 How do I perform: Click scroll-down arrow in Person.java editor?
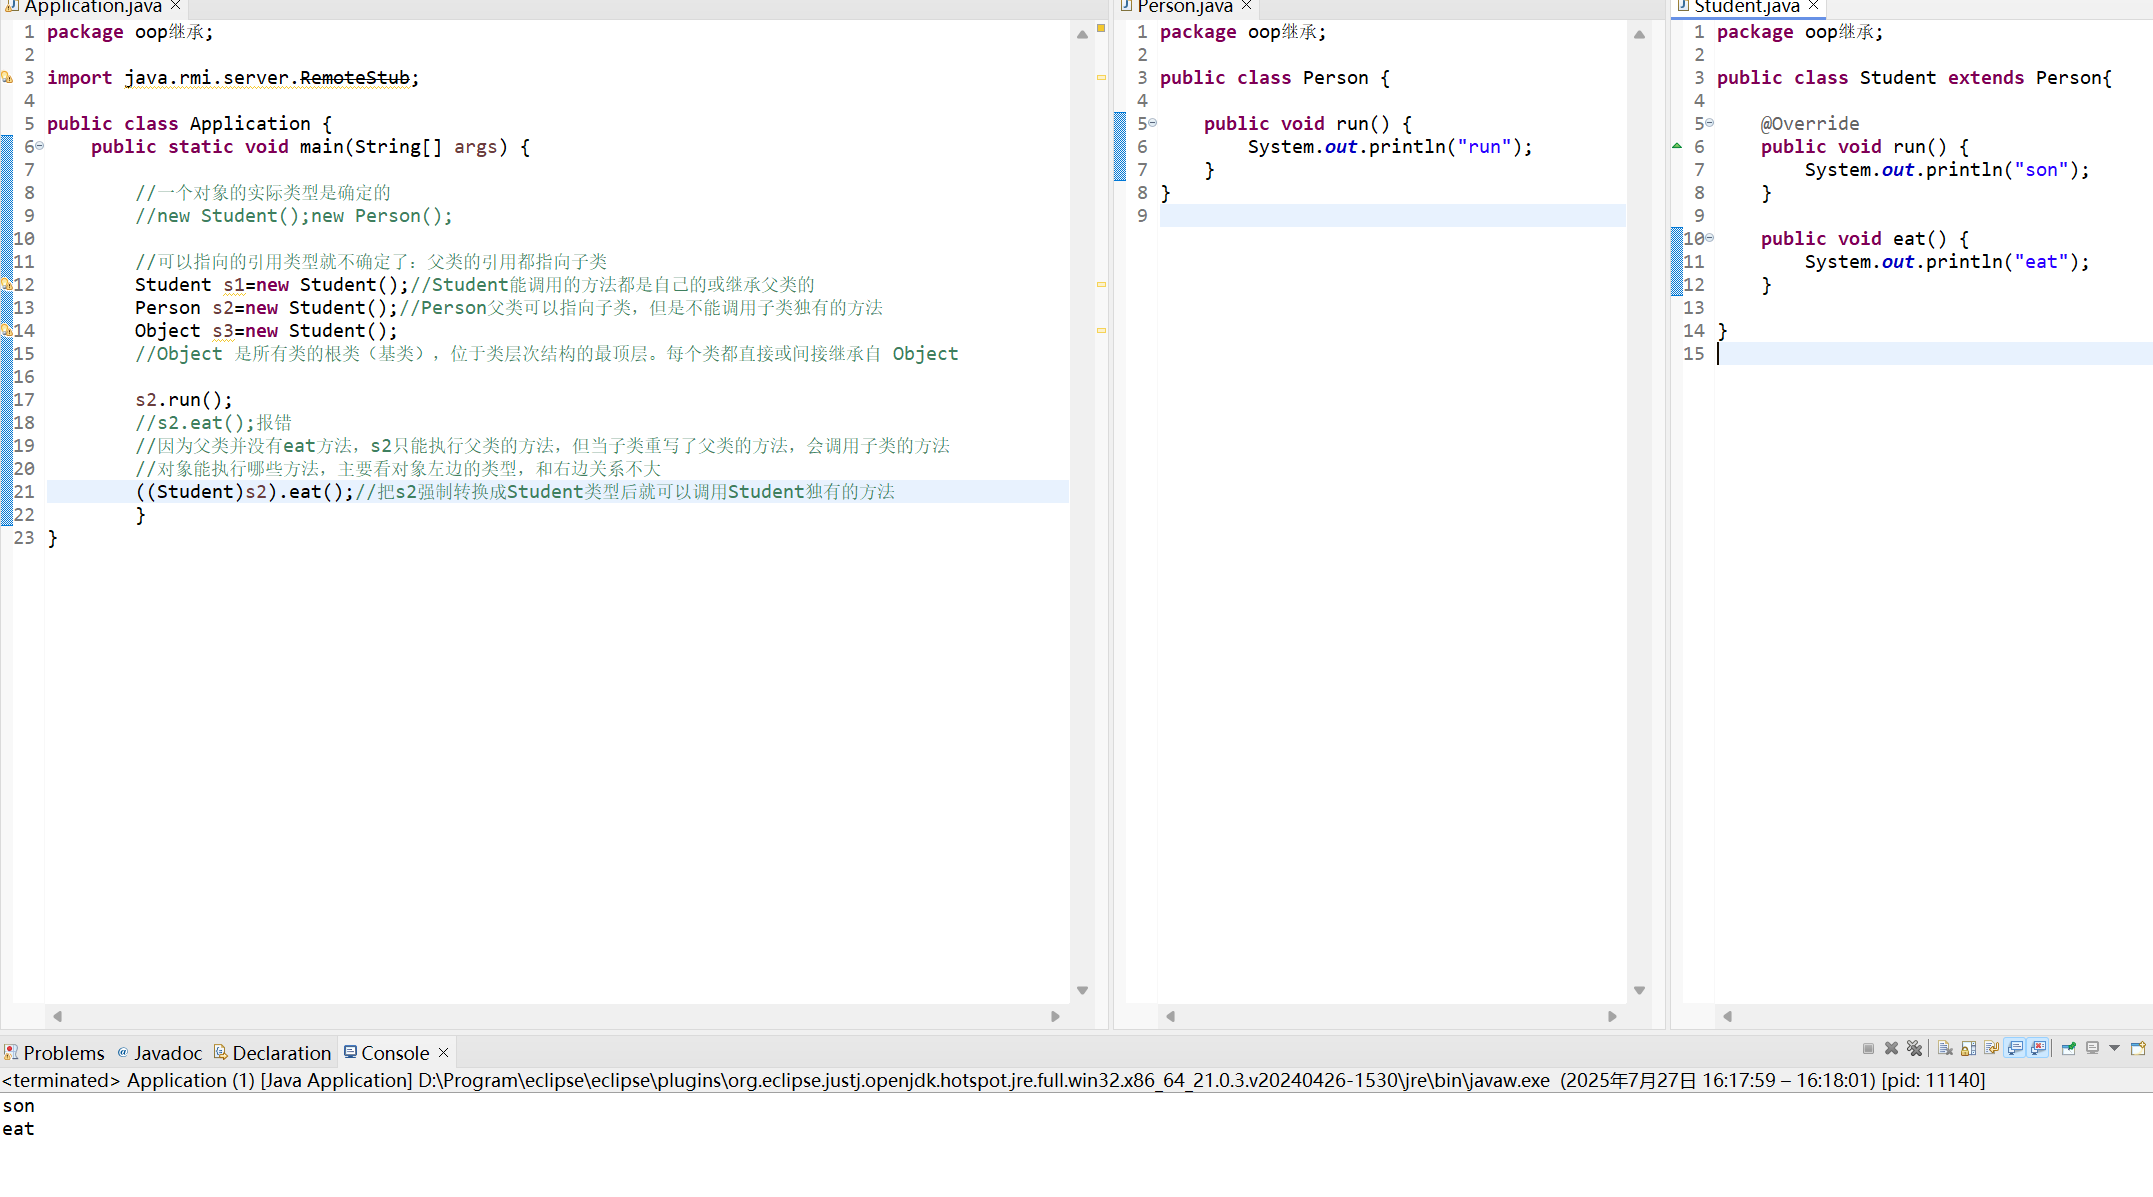click(1639, 990)
